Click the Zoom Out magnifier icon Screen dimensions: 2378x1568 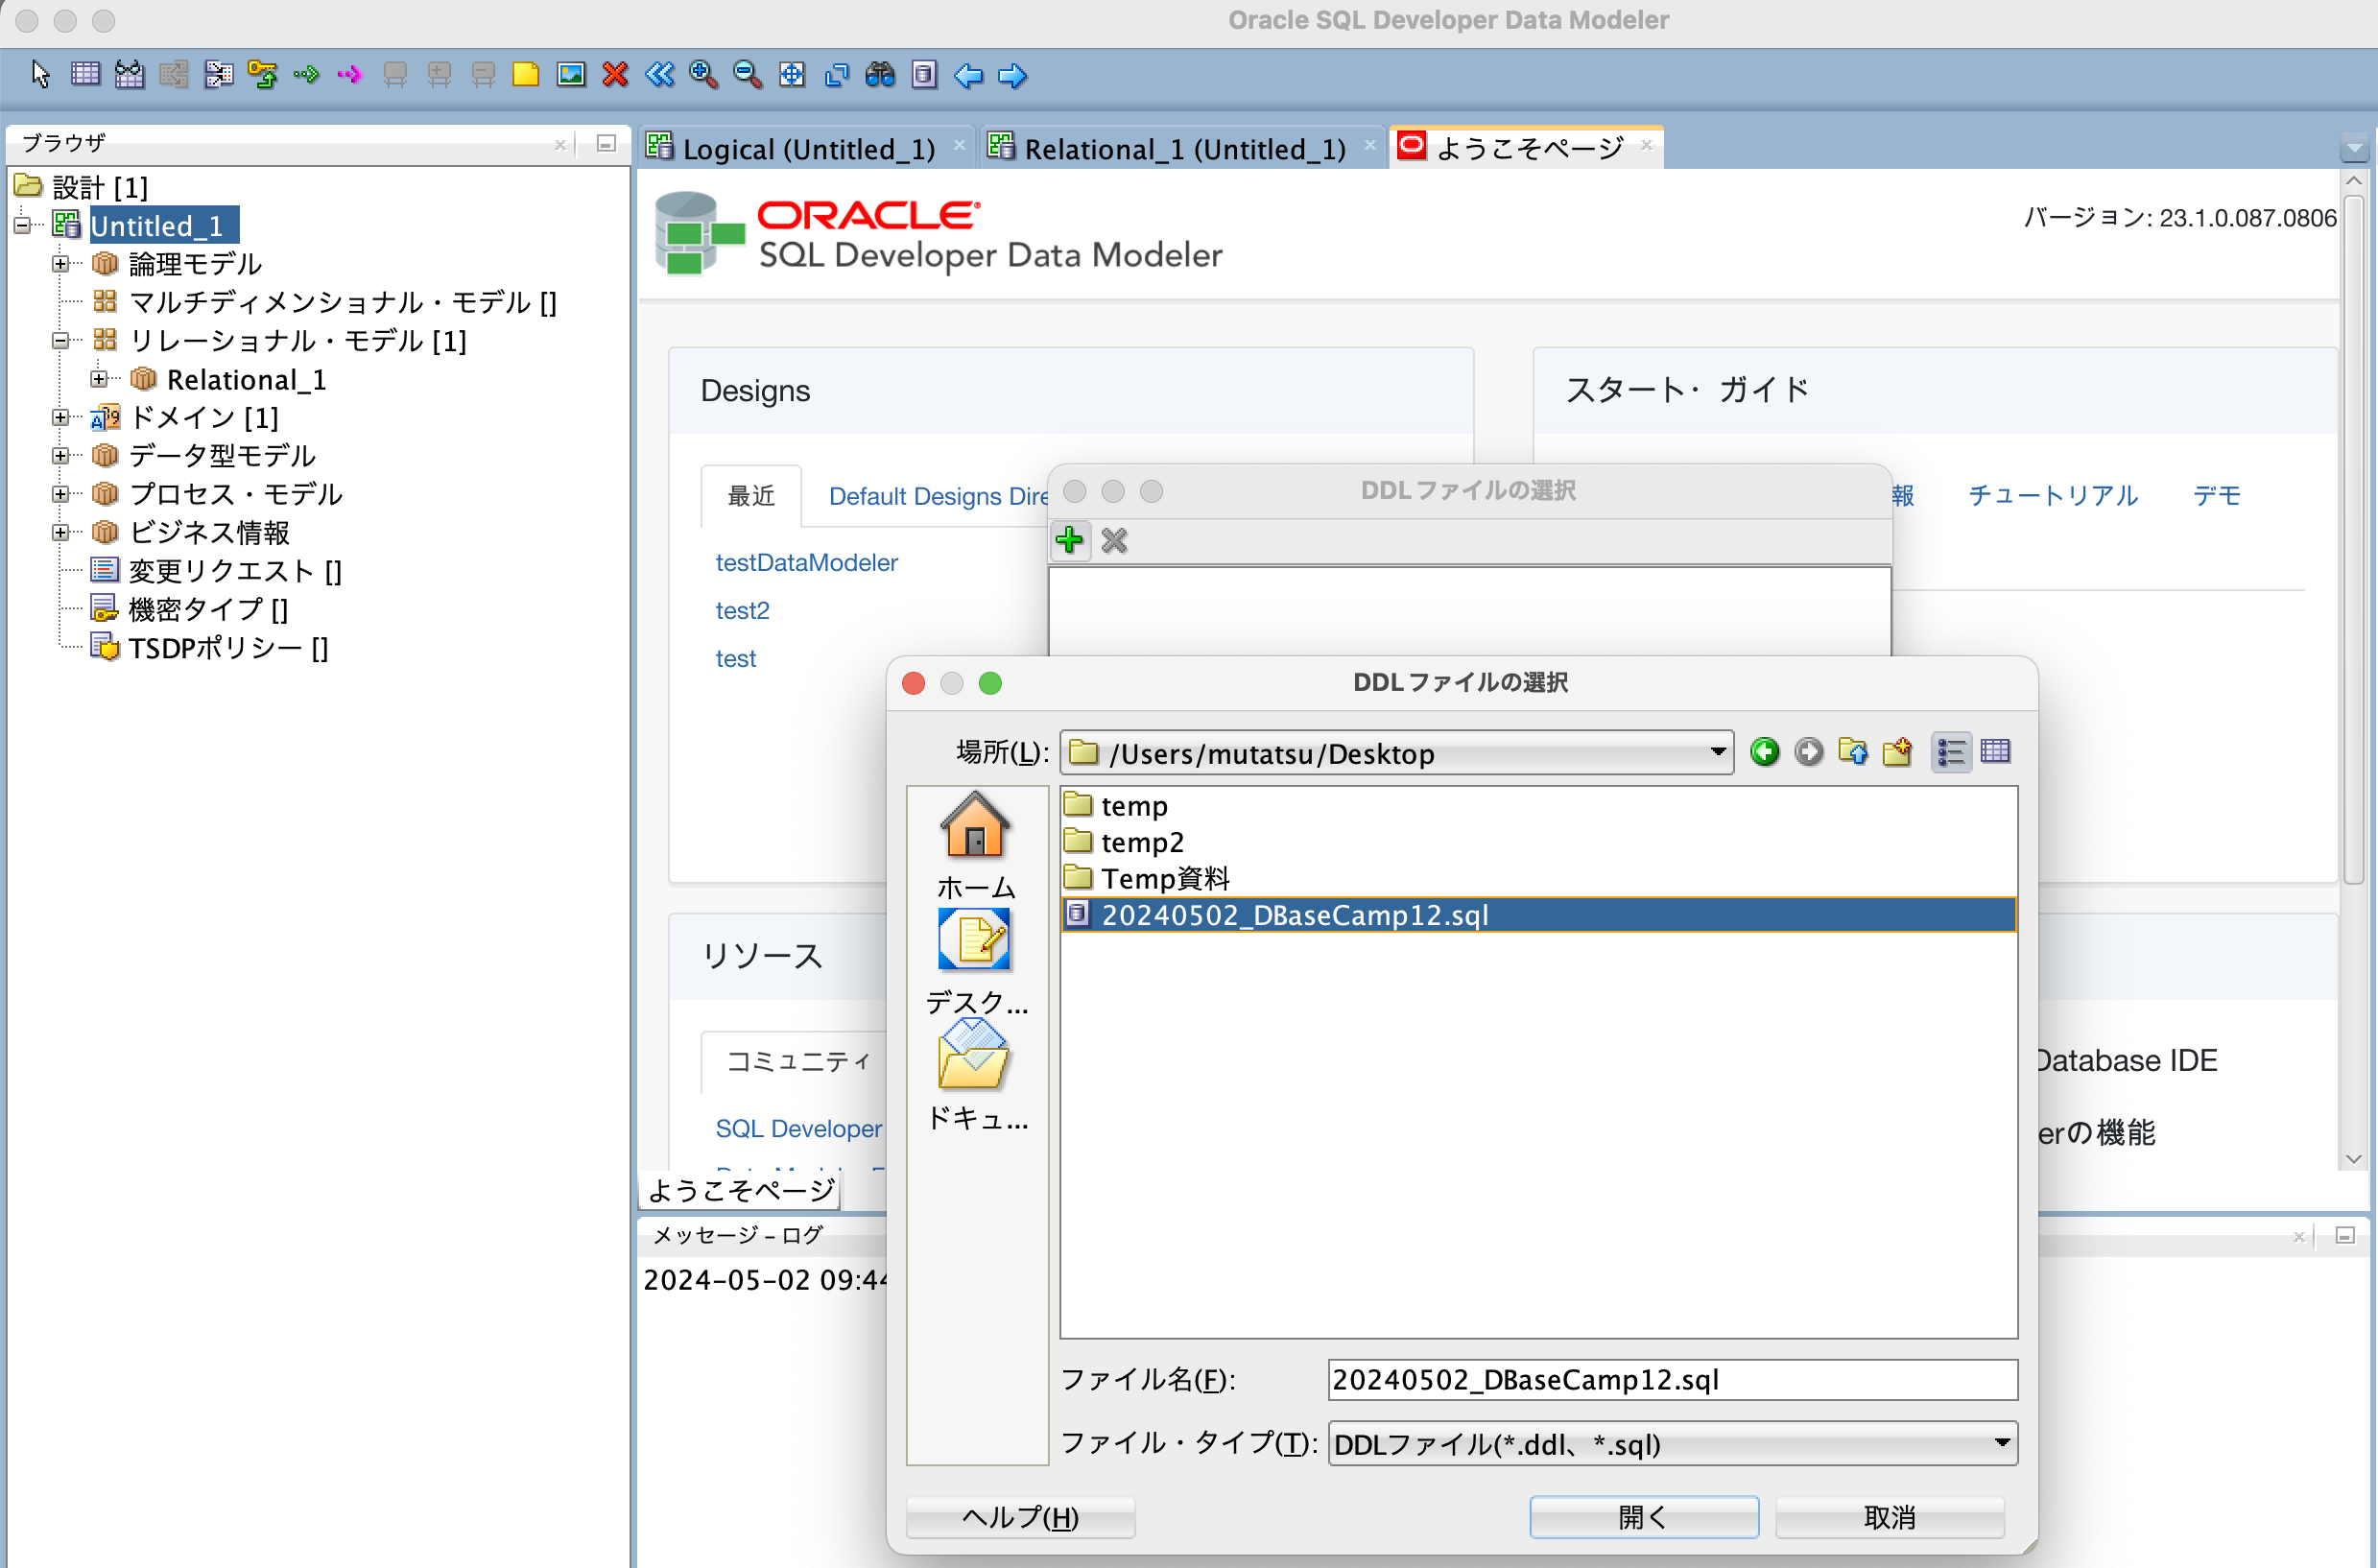point(747,75)
